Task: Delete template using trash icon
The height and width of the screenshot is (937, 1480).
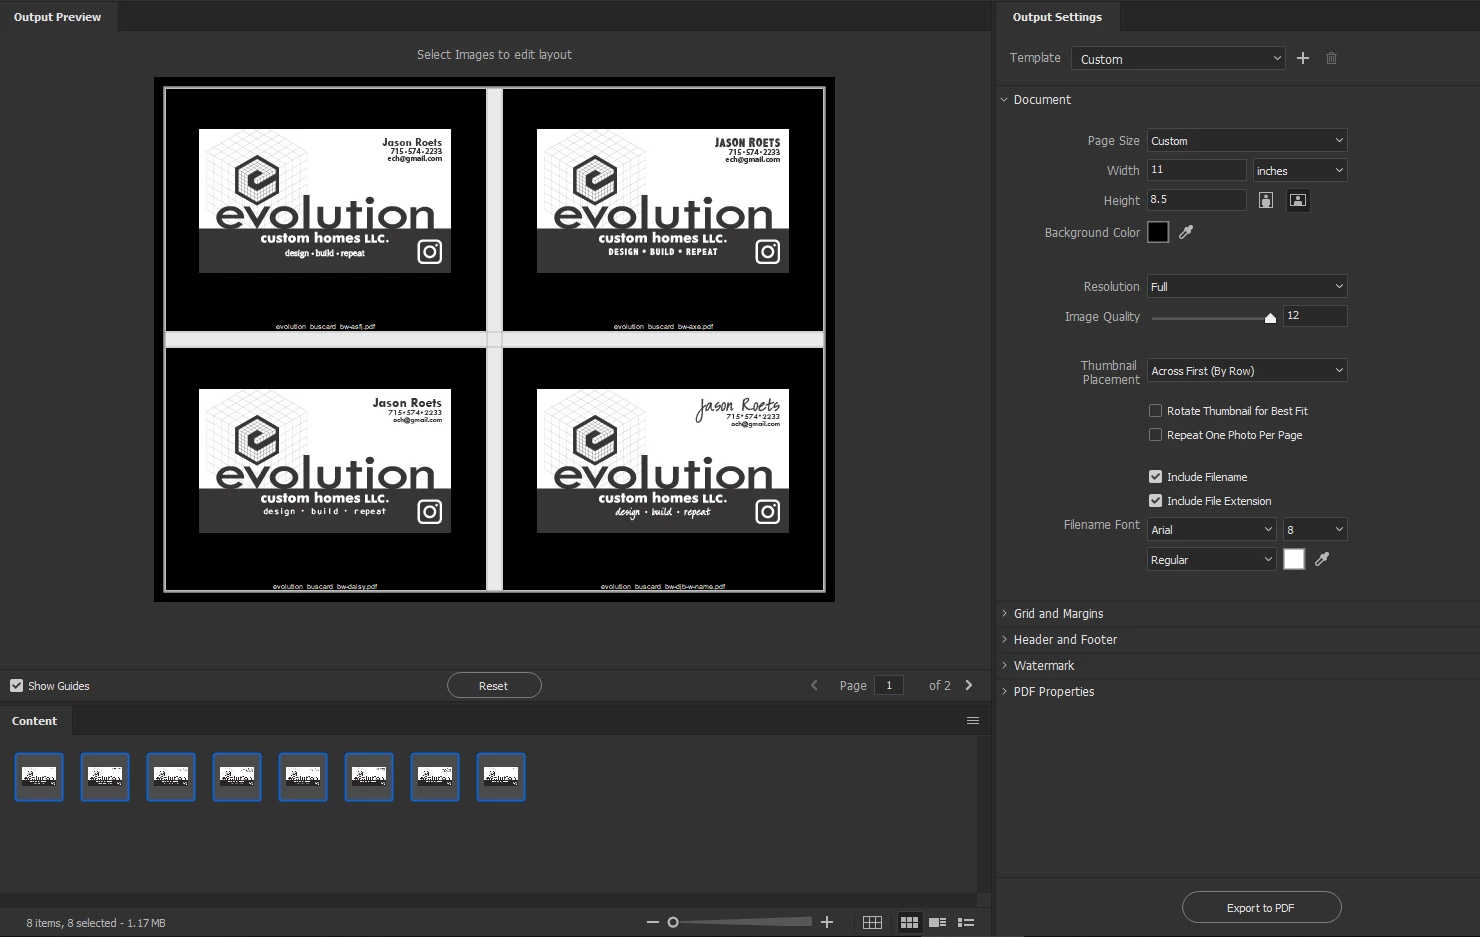Action: coord(1331,58)
